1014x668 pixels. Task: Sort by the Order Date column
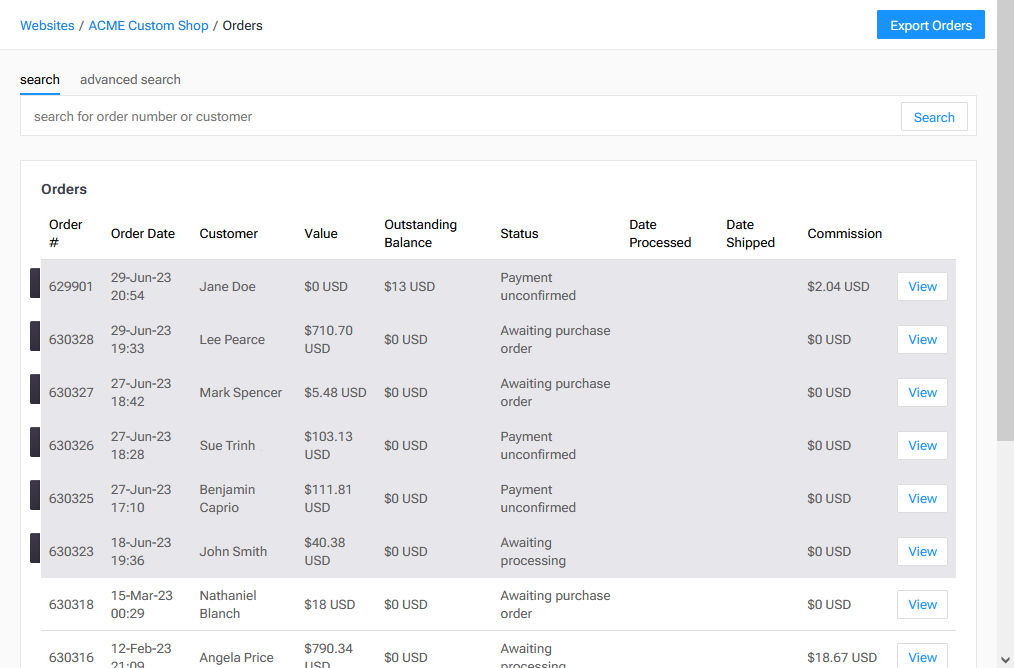(x=143, y=233)
